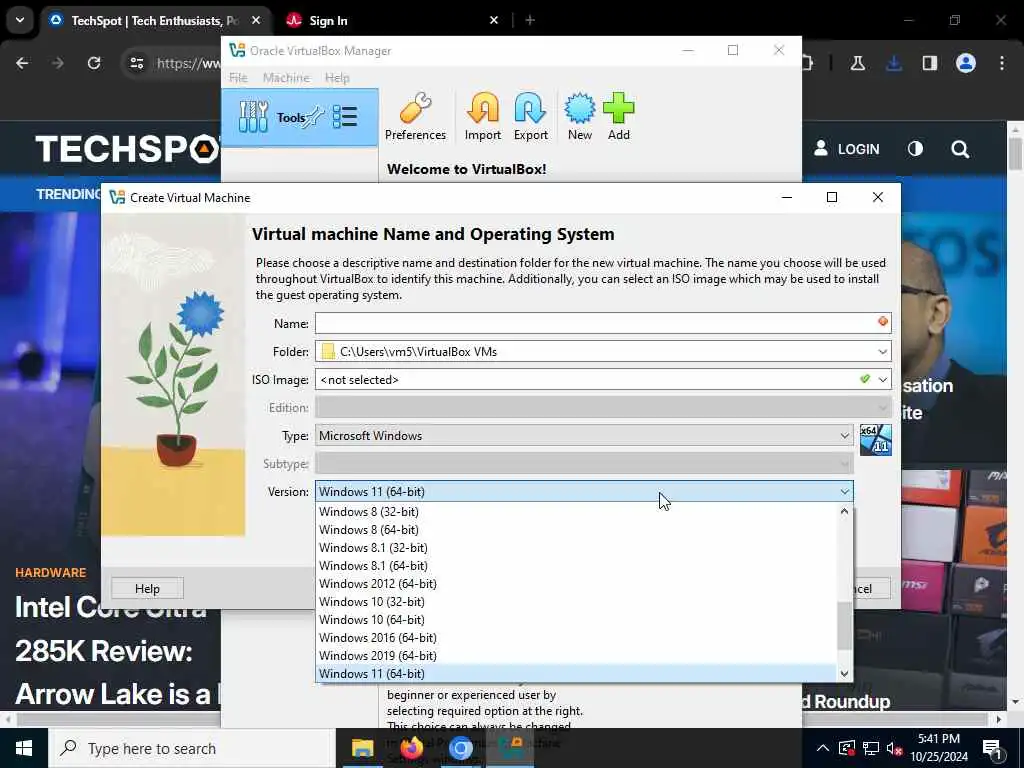Click the TechSpot LOGIN link
Viewport: 1024px width, 768px height.
coord(846,149)
